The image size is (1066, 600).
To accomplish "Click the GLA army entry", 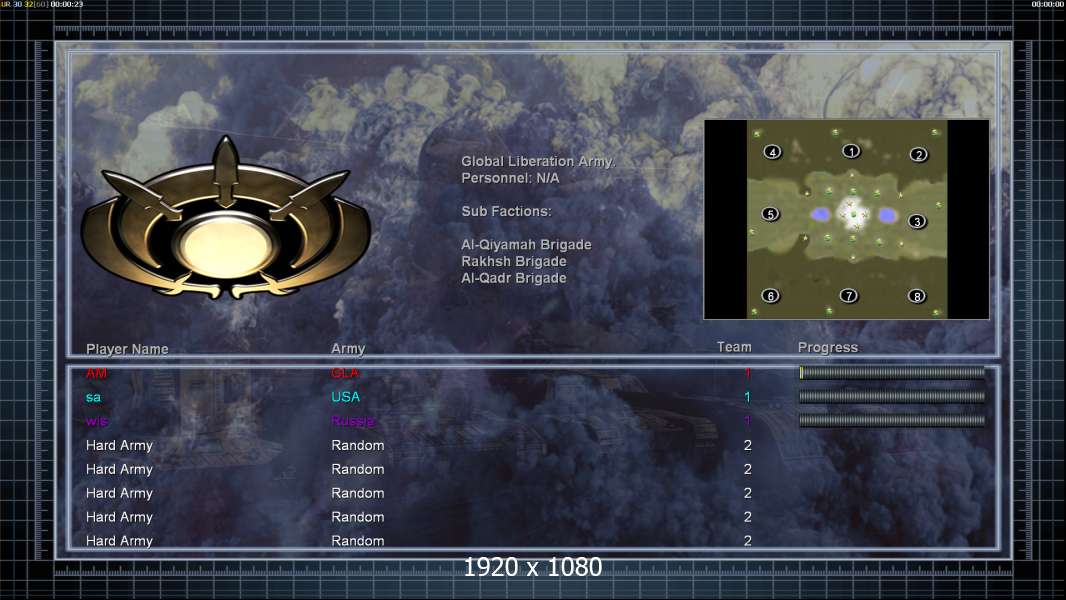I will [x=345, y=373].
